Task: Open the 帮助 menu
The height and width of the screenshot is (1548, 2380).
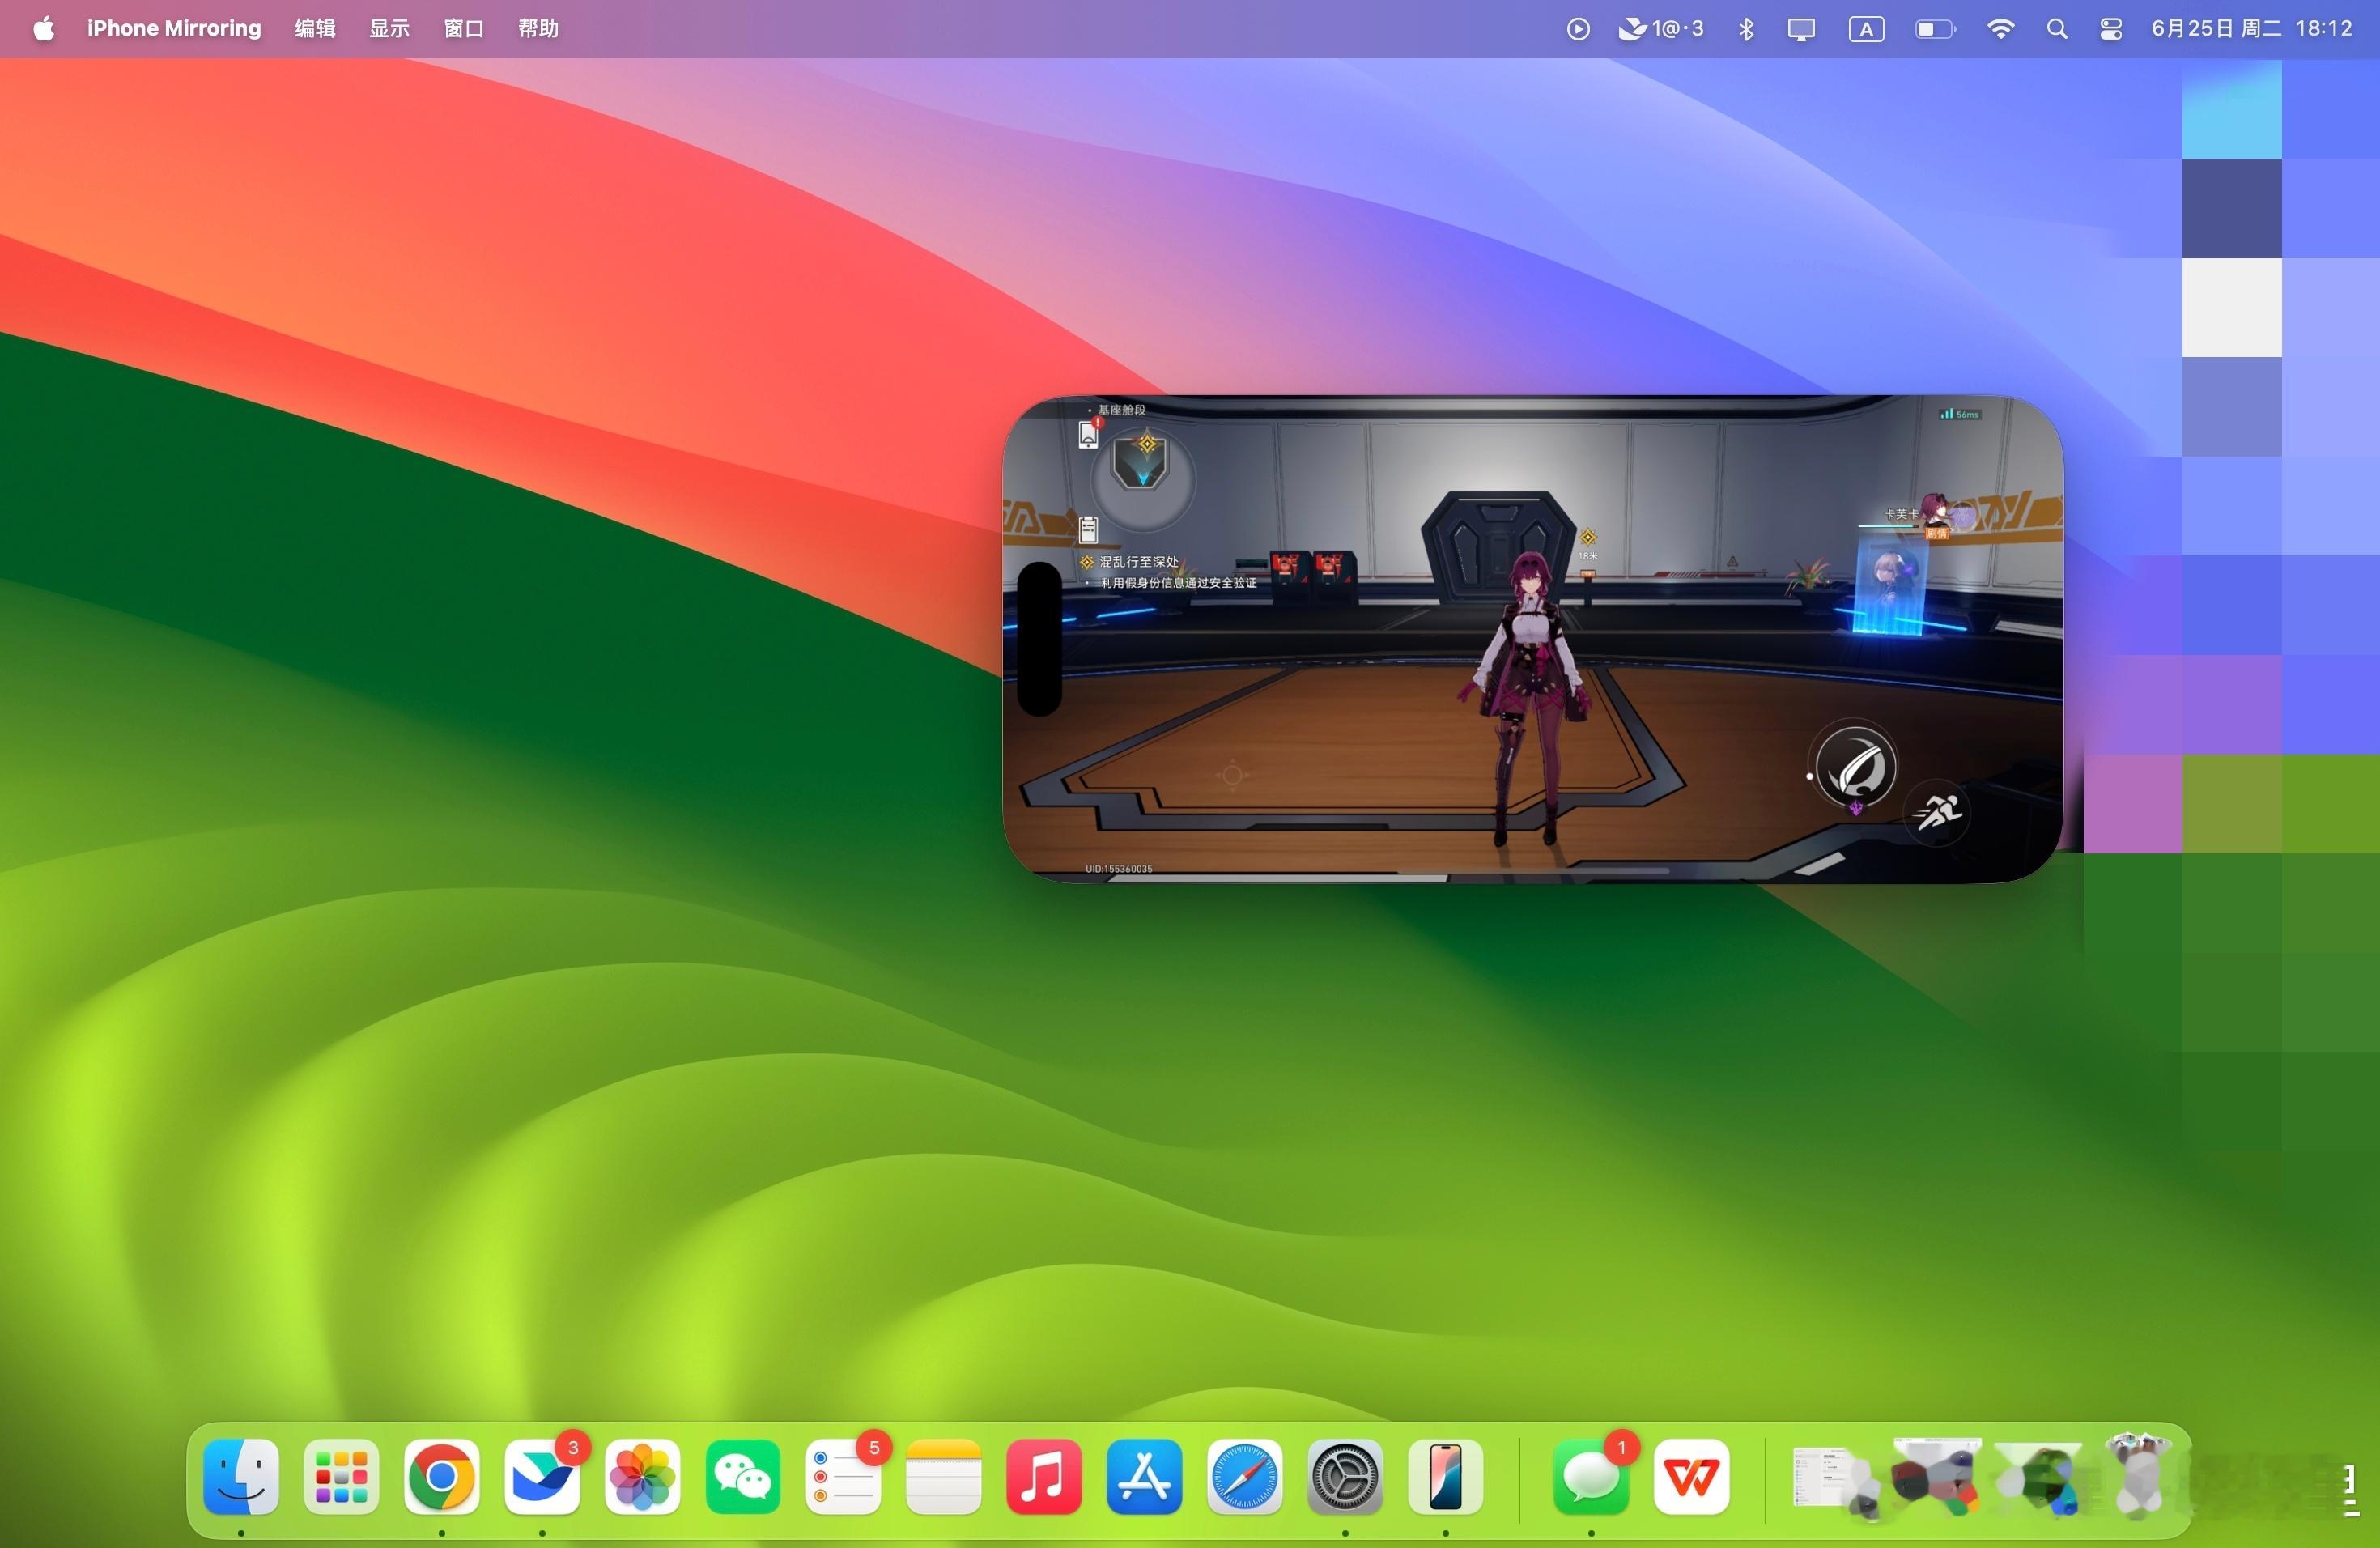Action: pyautogui.click(x=538, y=28)
